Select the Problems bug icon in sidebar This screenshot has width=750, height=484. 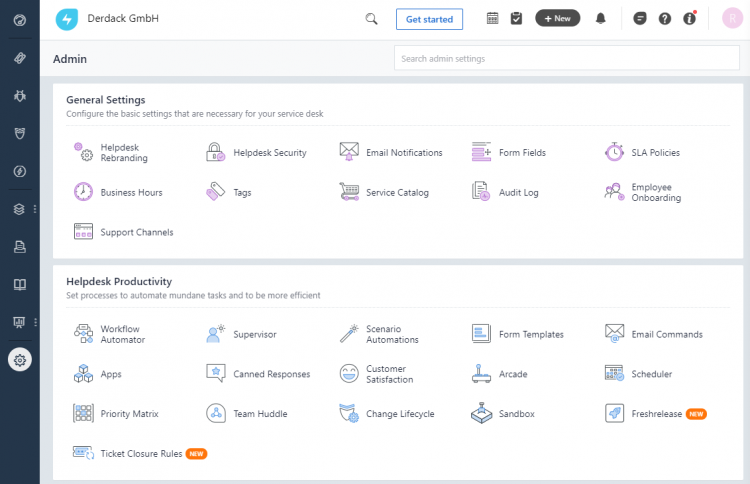(20, 96)
